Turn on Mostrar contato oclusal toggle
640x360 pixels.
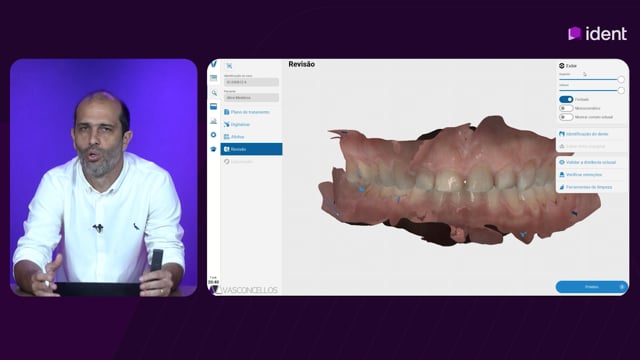point(566,117)
